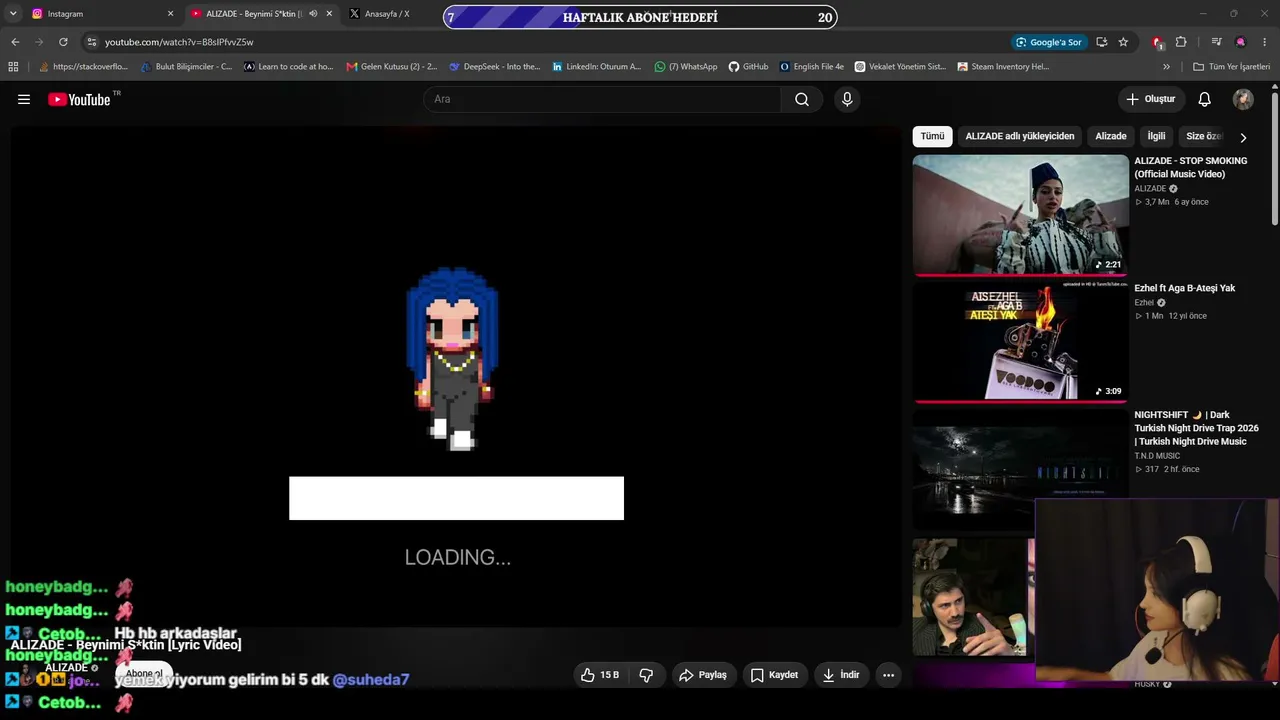Click the Paylaş share button

pos(703,675)
